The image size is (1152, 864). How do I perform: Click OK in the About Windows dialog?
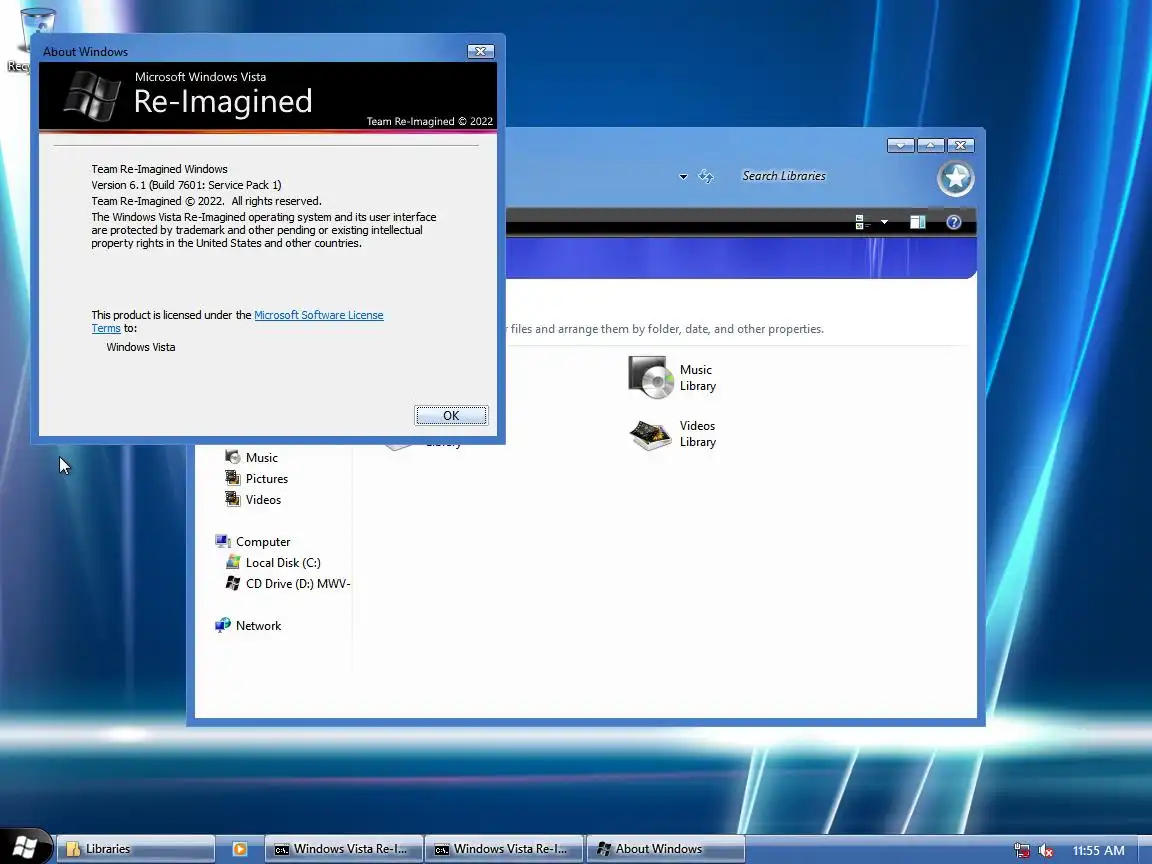(451, 415)
